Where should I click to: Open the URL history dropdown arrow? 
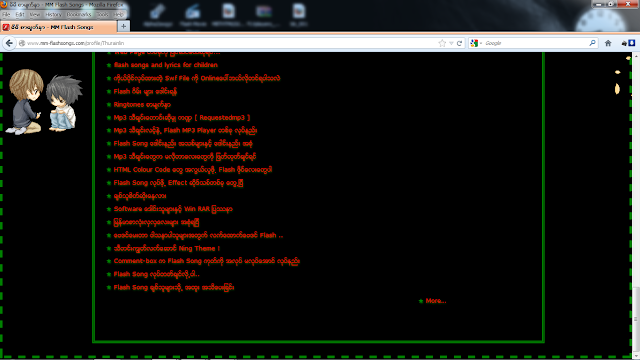tap(451, 43)
